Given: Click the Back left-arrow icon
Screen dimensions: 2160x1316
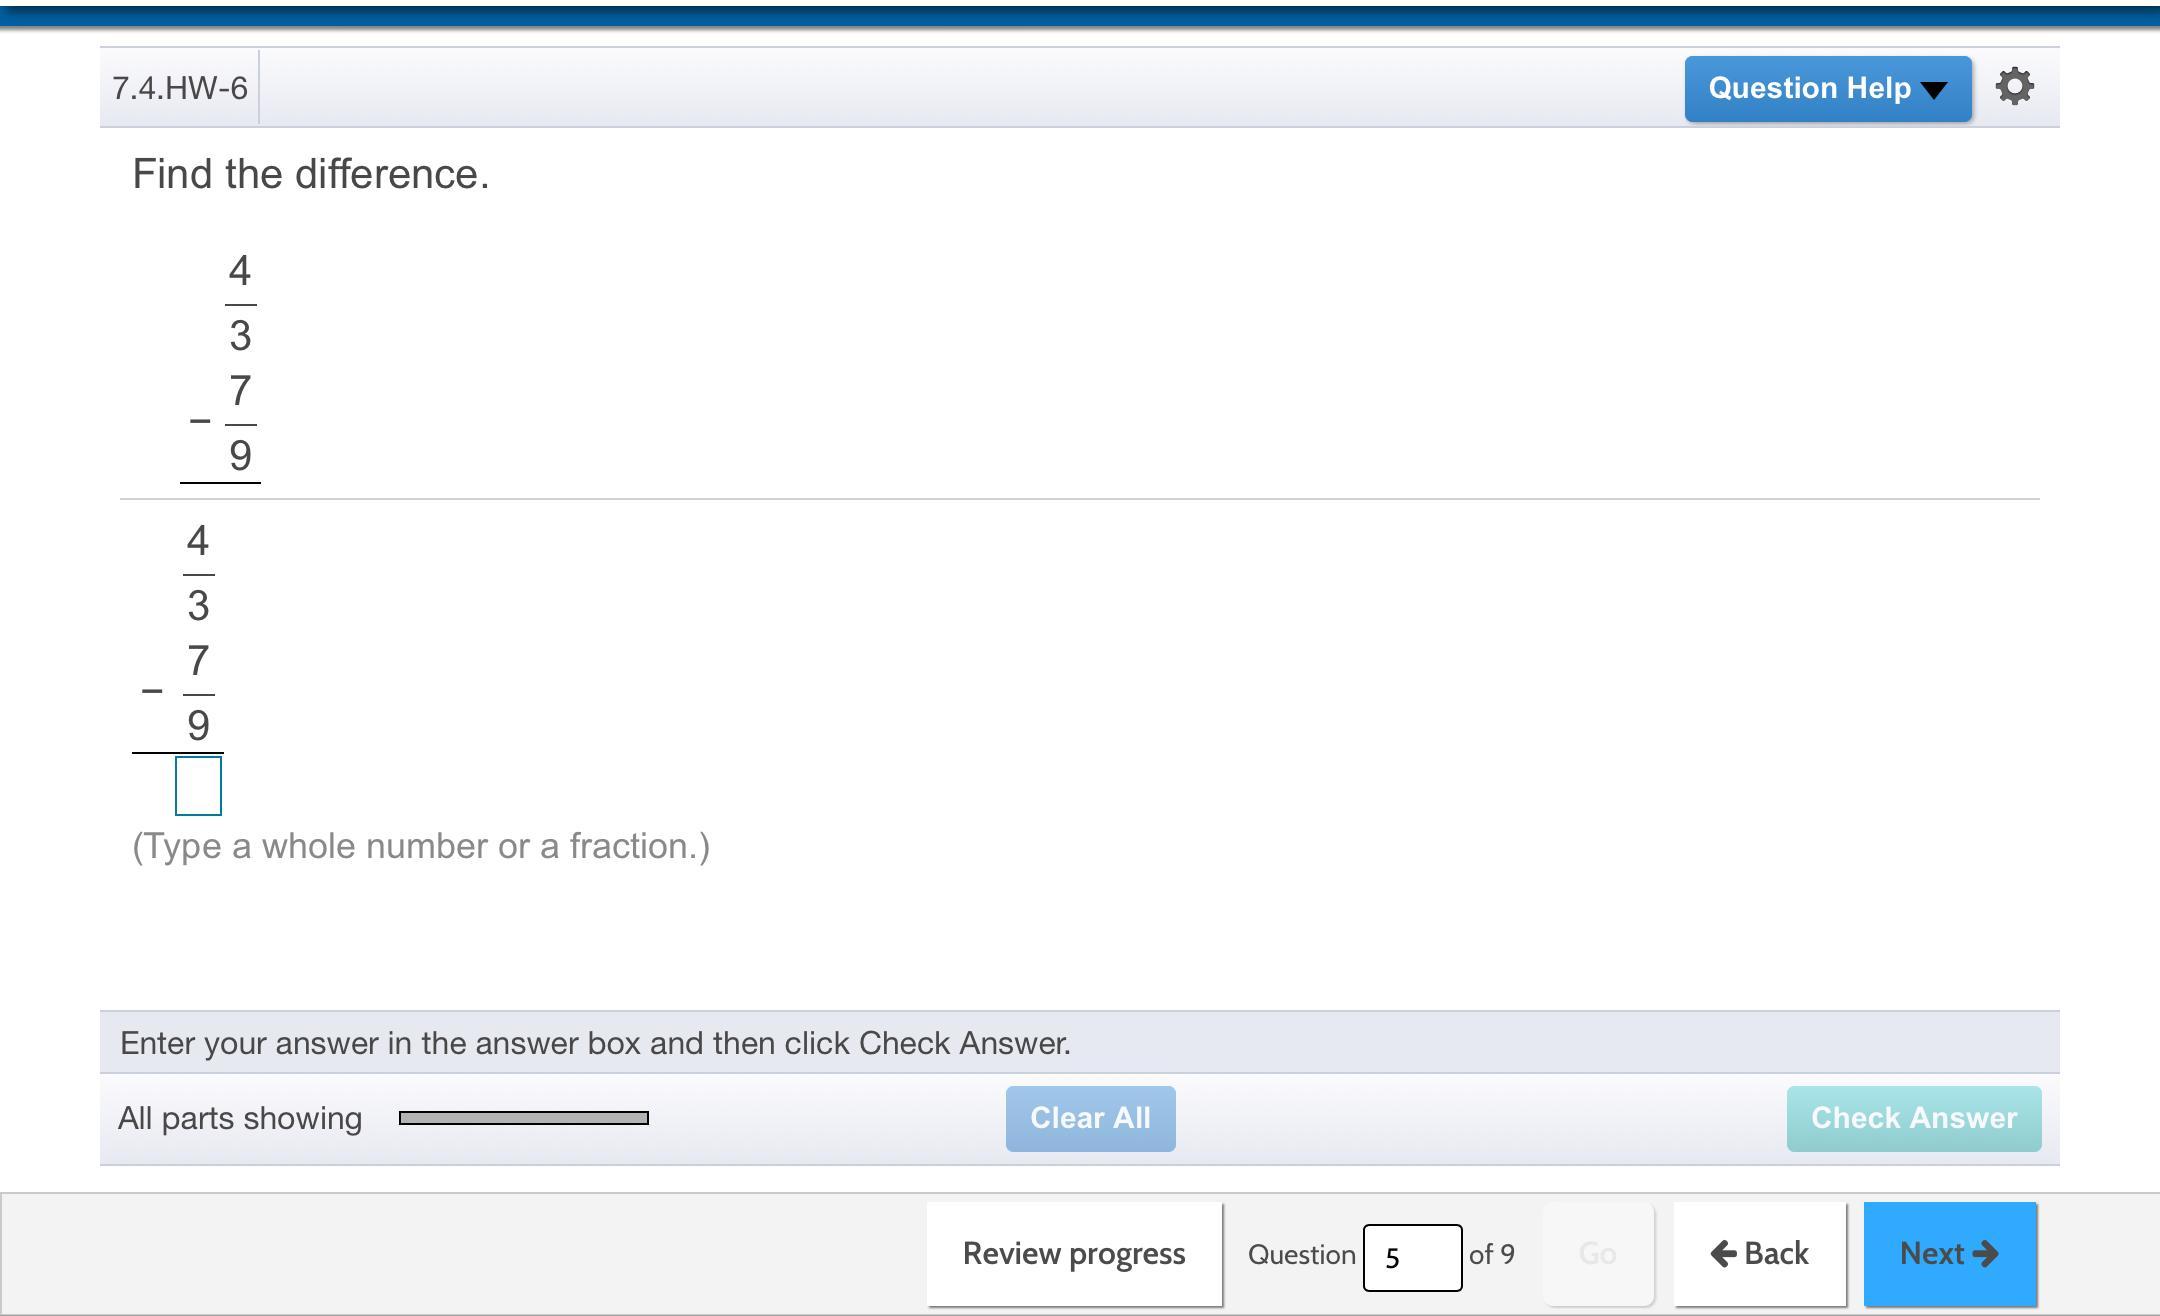Looking at the screenshot, I should click(1723, 1254).
